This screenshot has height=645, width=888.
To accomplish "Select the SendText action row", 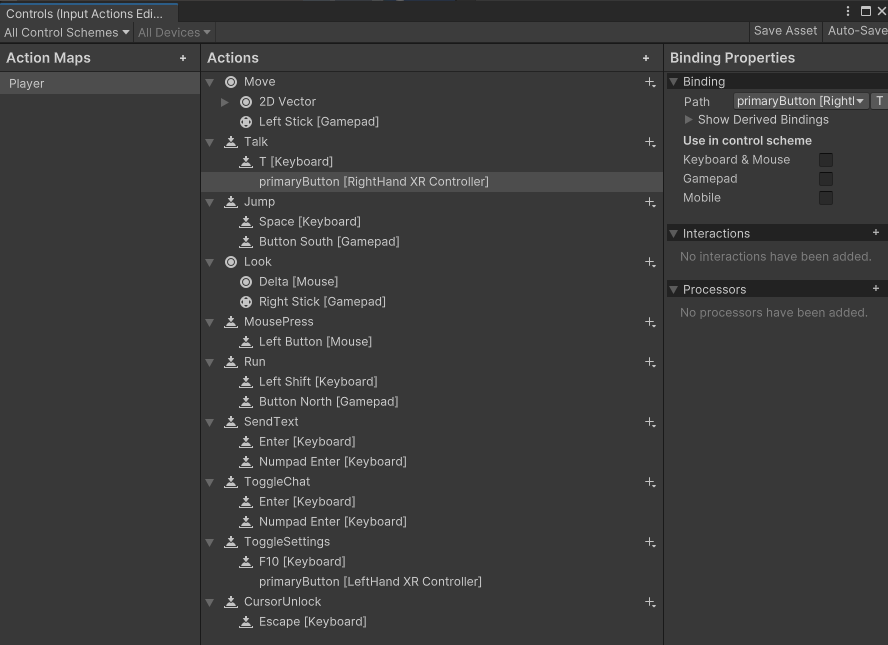I will point(432,422).
